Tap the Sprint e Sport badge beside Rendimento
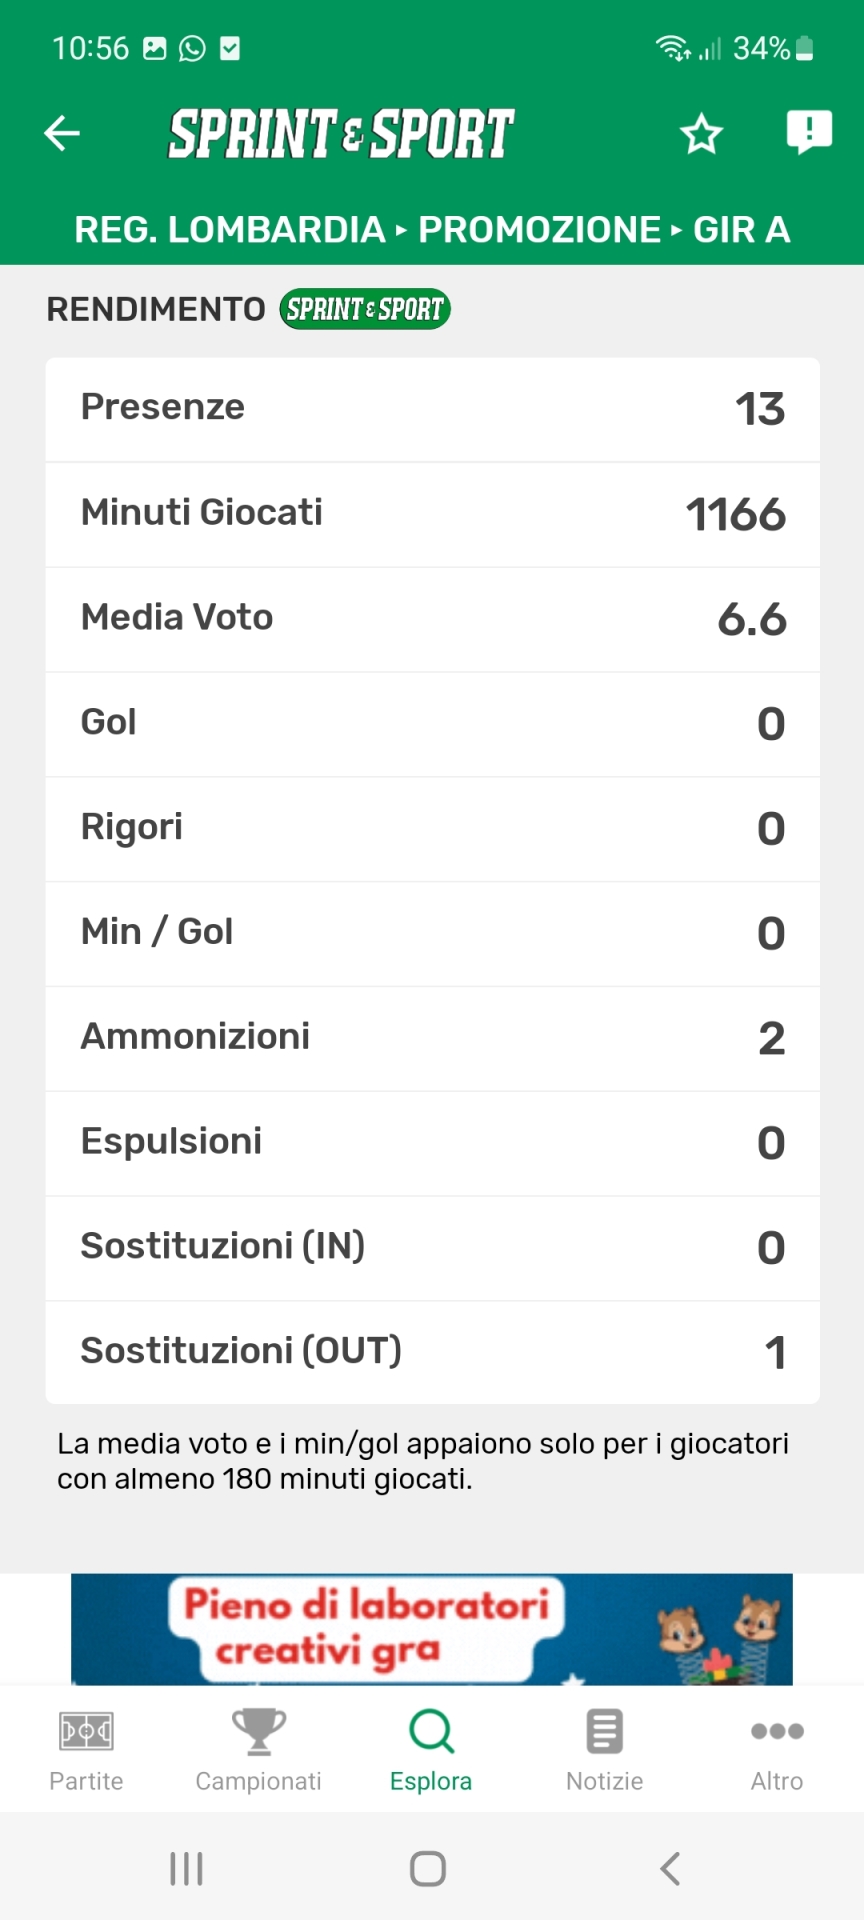 (365, 309)
